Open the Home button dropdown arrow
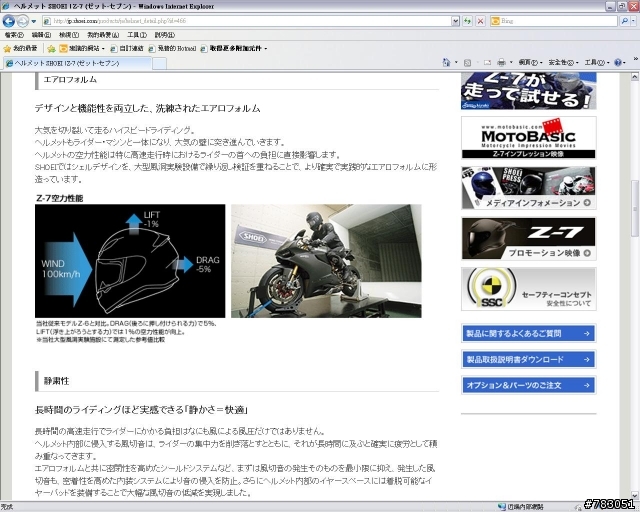Viewport: 640px width, 512px height. point(456,62)
